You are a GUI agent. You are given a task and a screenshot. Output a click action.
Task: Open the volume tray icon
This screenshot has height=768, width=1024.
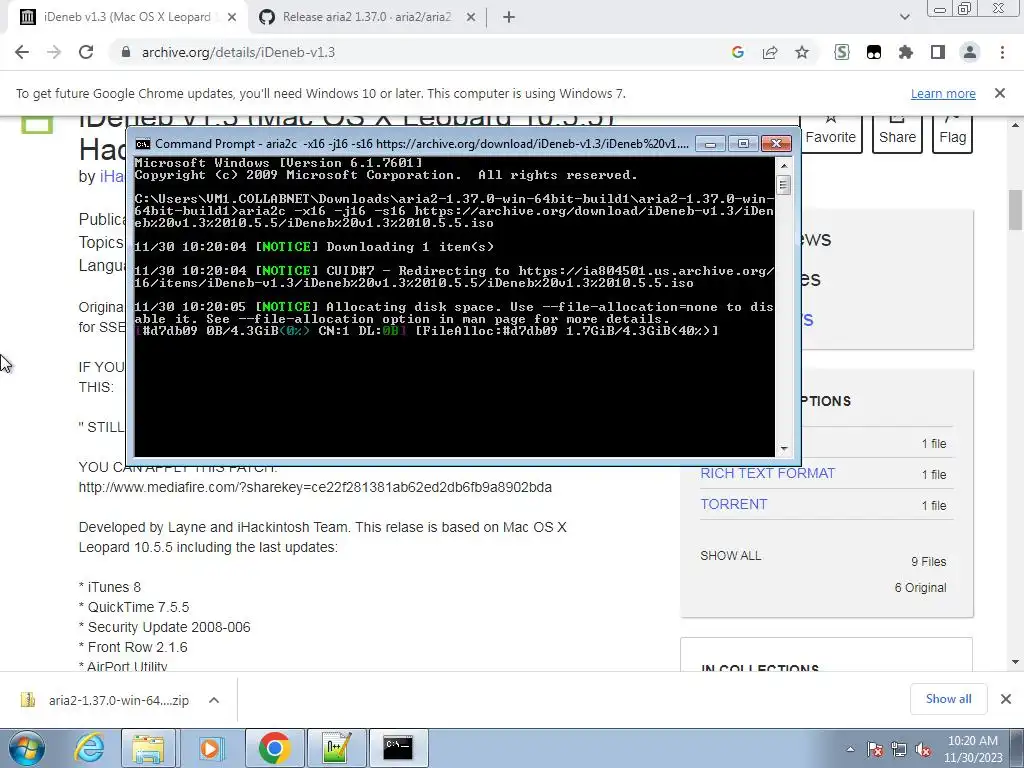[x=923, y=749]
